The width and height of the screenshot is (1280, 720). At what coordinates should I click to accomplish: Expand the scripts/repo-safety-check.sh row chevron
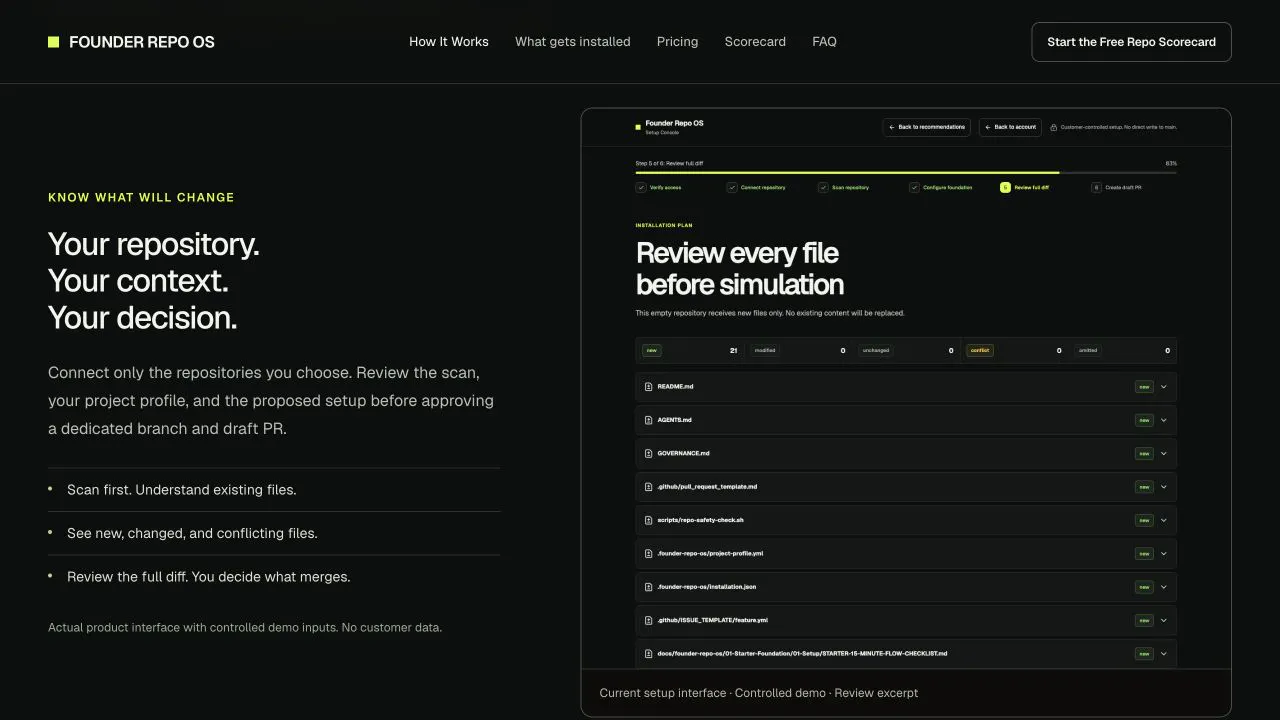coord(1163,520)
